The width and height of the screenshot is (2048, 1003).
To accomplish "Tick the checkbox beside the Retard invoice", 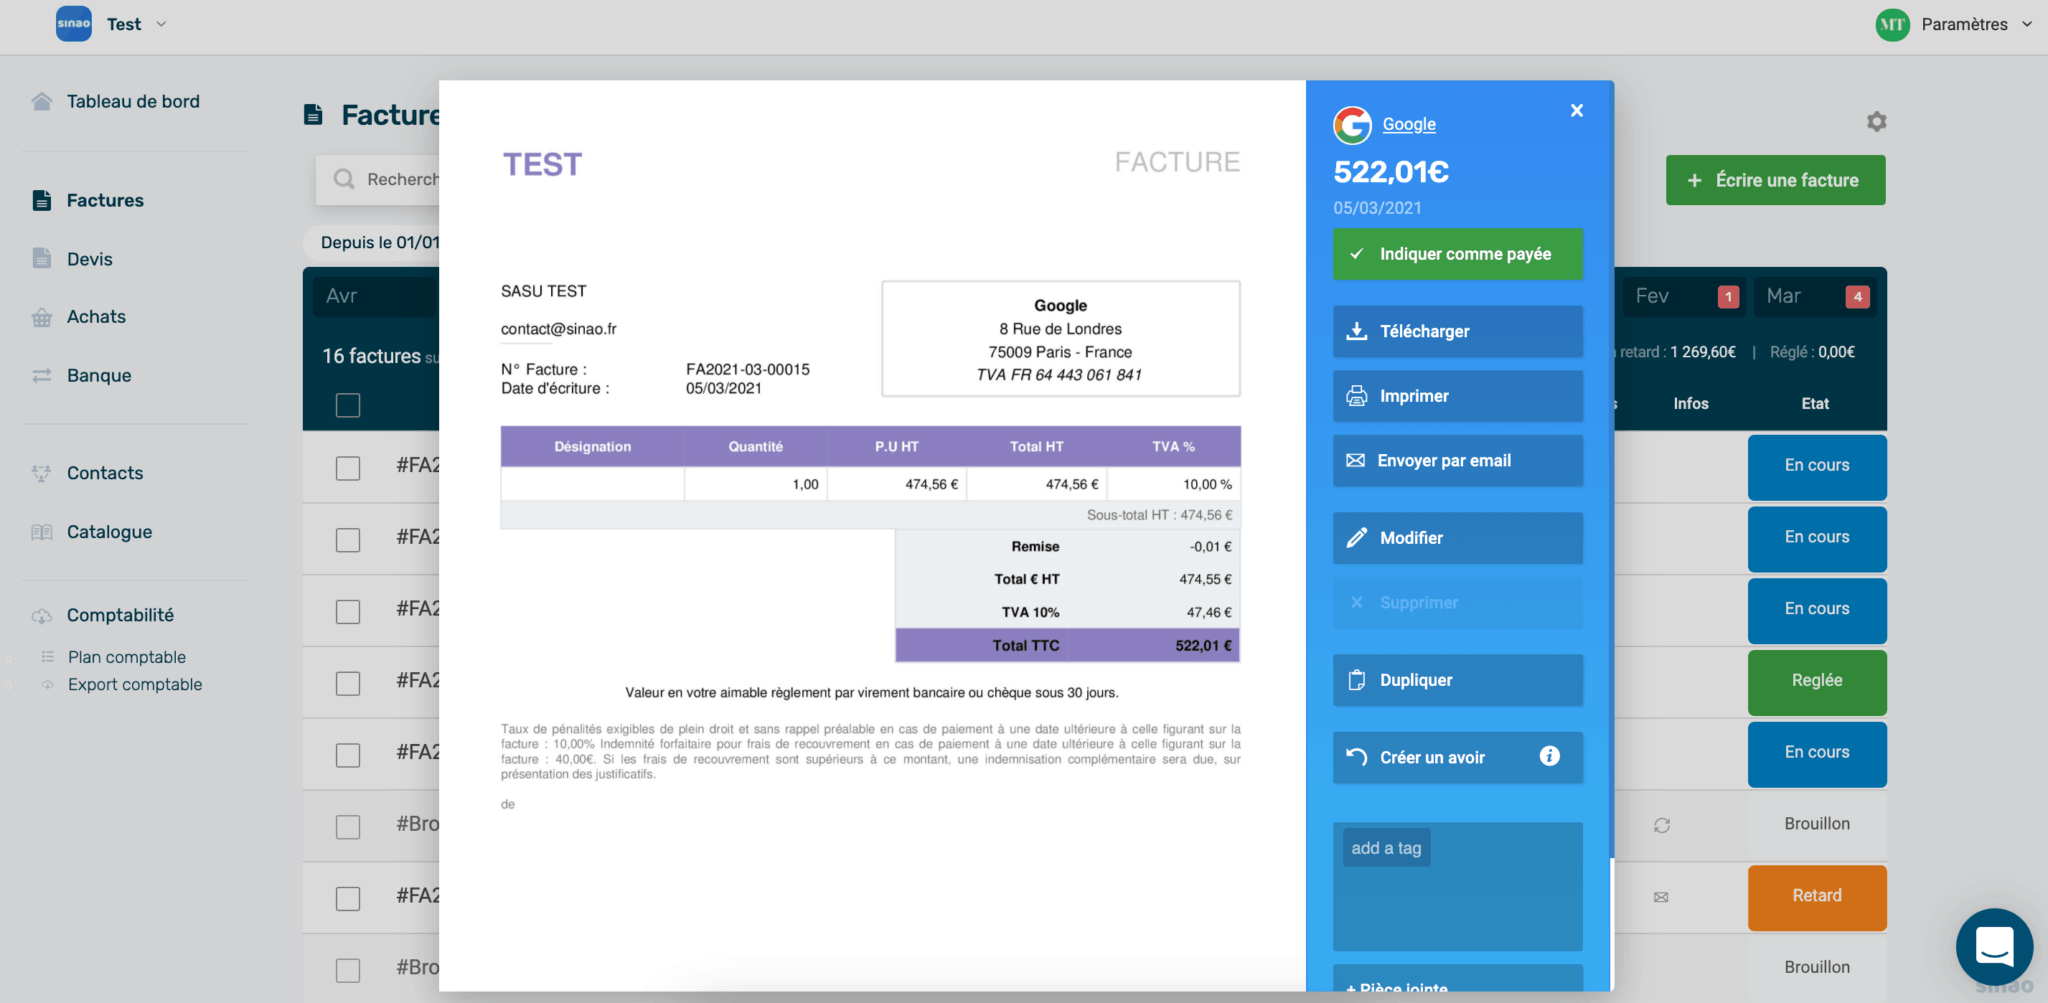I will pyautogui.click(x=348, y=898).
